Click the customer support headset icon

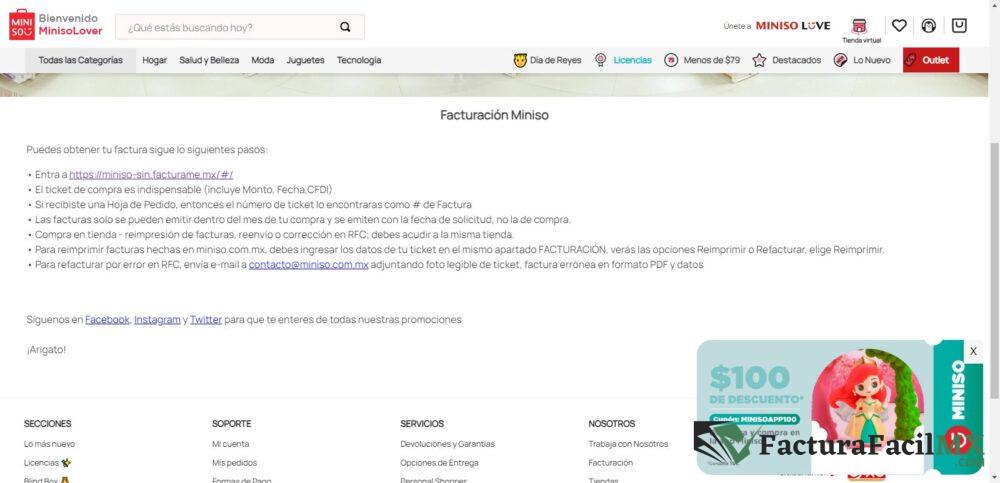click(x=929, y=26)
